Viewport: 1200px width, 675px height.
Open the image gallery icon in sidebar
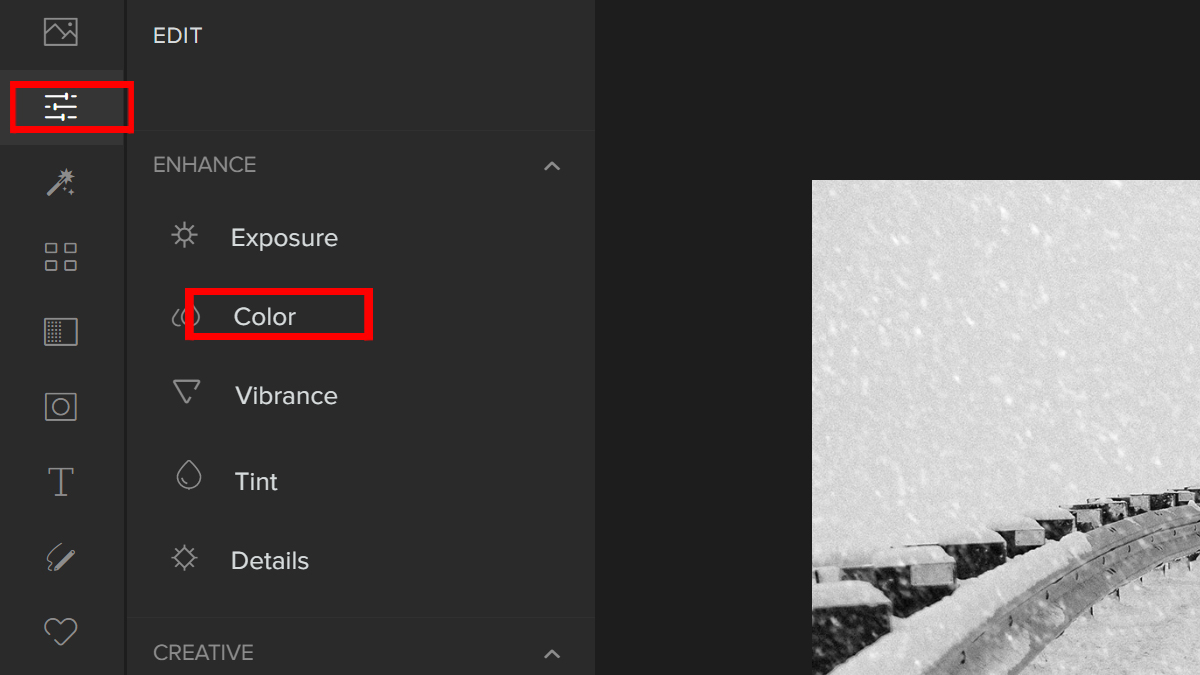[x=61, y=32]
